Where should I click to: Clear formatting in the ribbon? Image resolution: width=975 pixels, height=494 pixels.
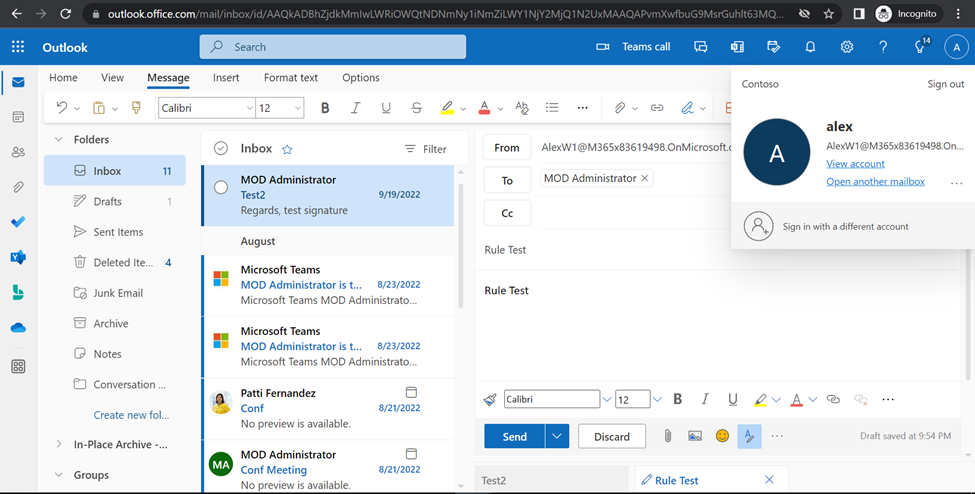click(522, 108)
